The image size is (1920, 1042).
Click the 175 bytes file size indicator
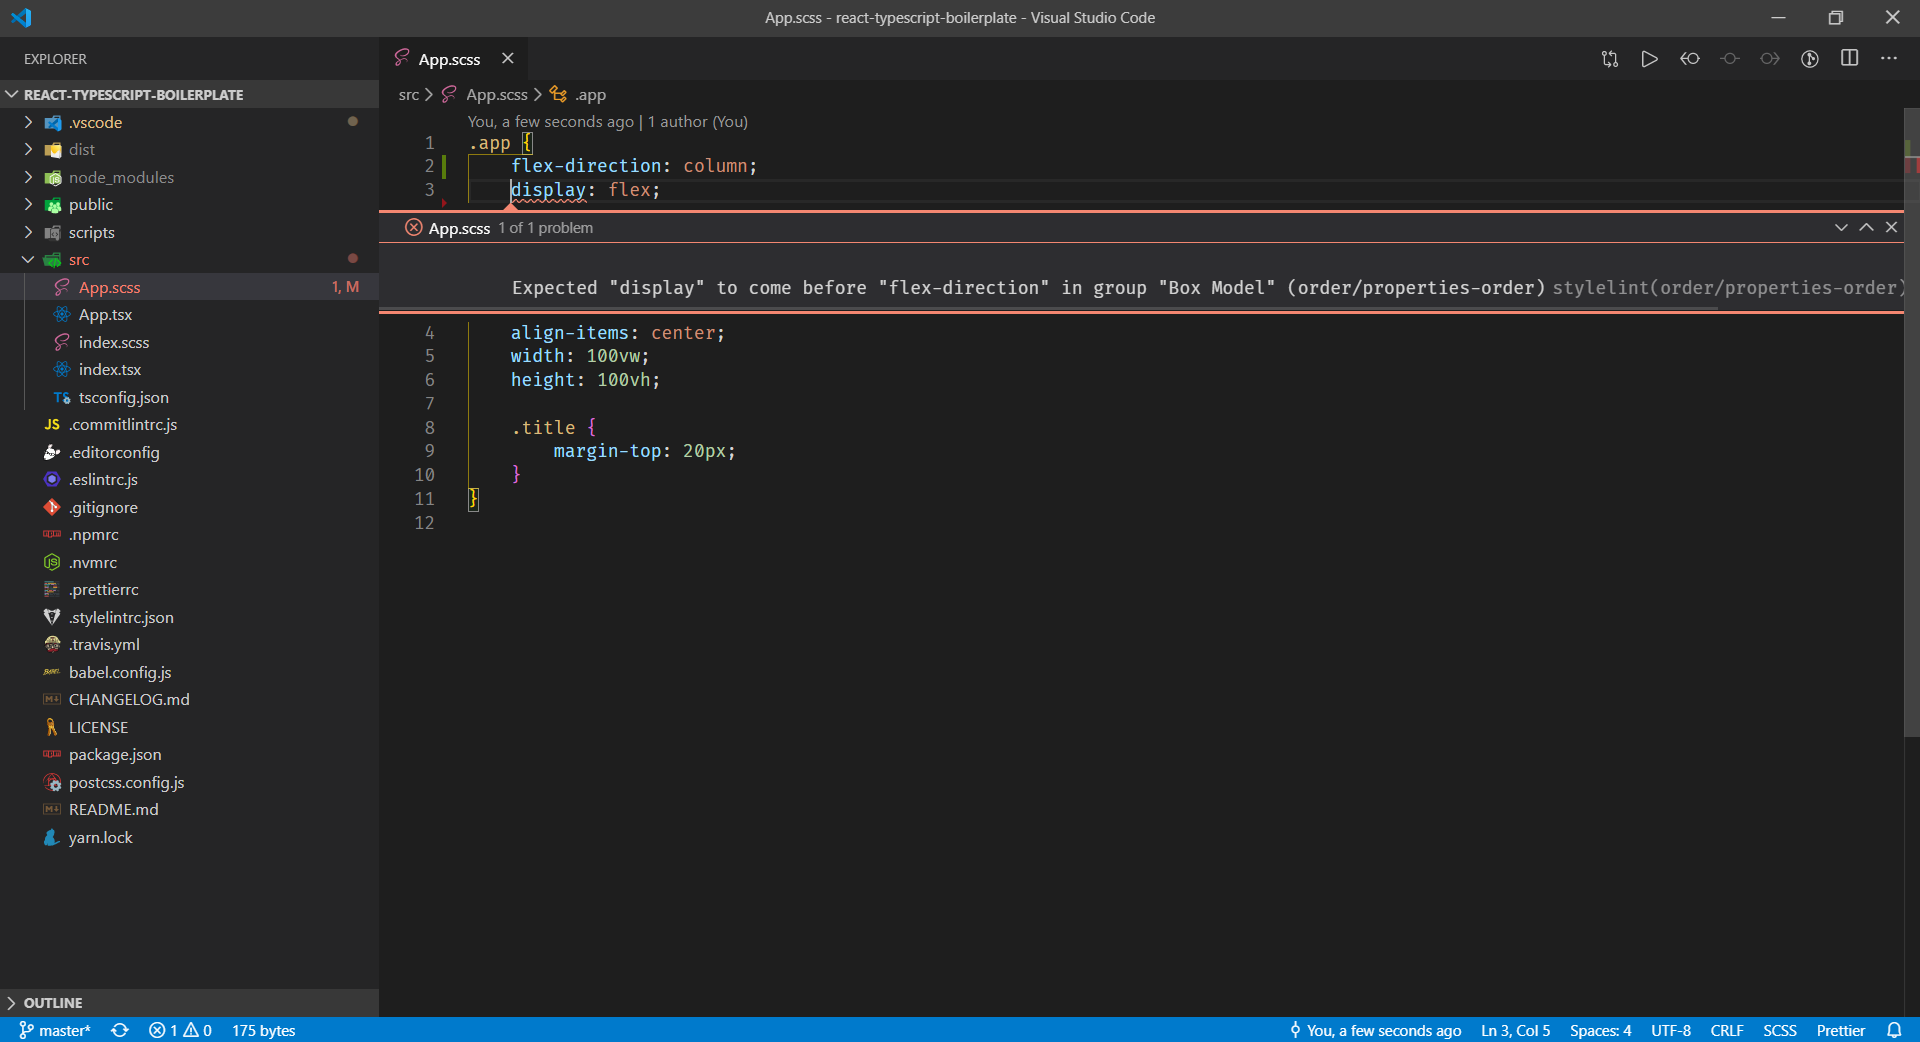tap(264, 1030)
